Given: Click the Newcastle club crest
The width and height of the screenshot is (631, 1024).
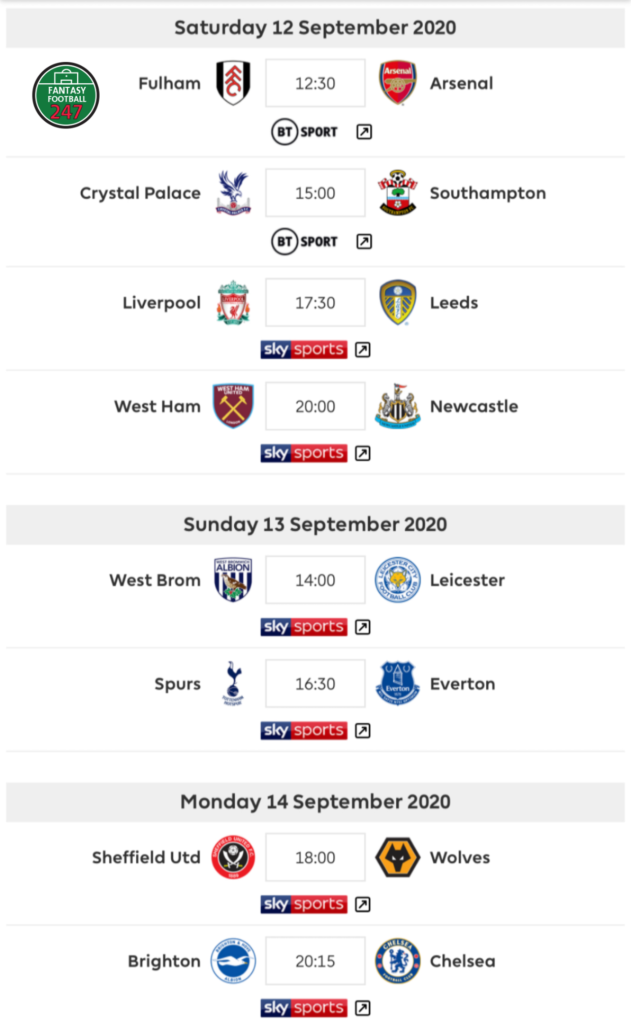Looking at the screenshot, I should tap(398, 406).
